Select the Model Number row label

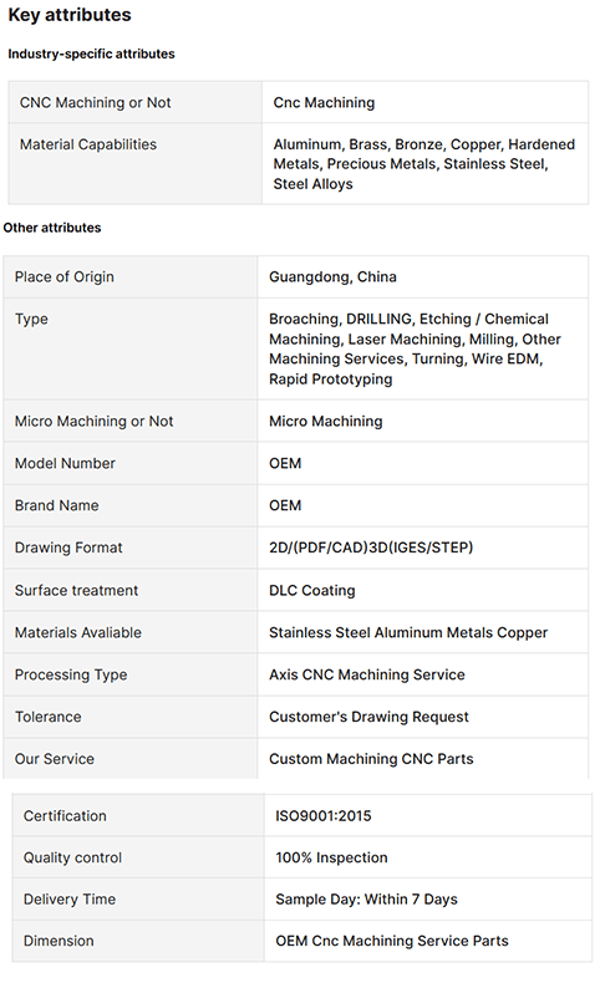[x=65, y=463]
